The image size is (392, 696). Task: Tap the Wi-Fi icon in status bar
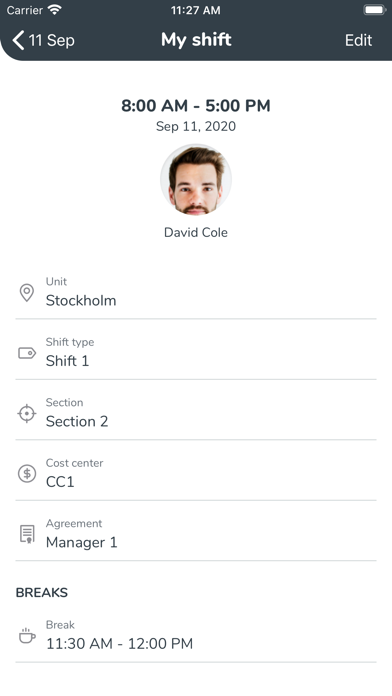(x=55, y=10)
